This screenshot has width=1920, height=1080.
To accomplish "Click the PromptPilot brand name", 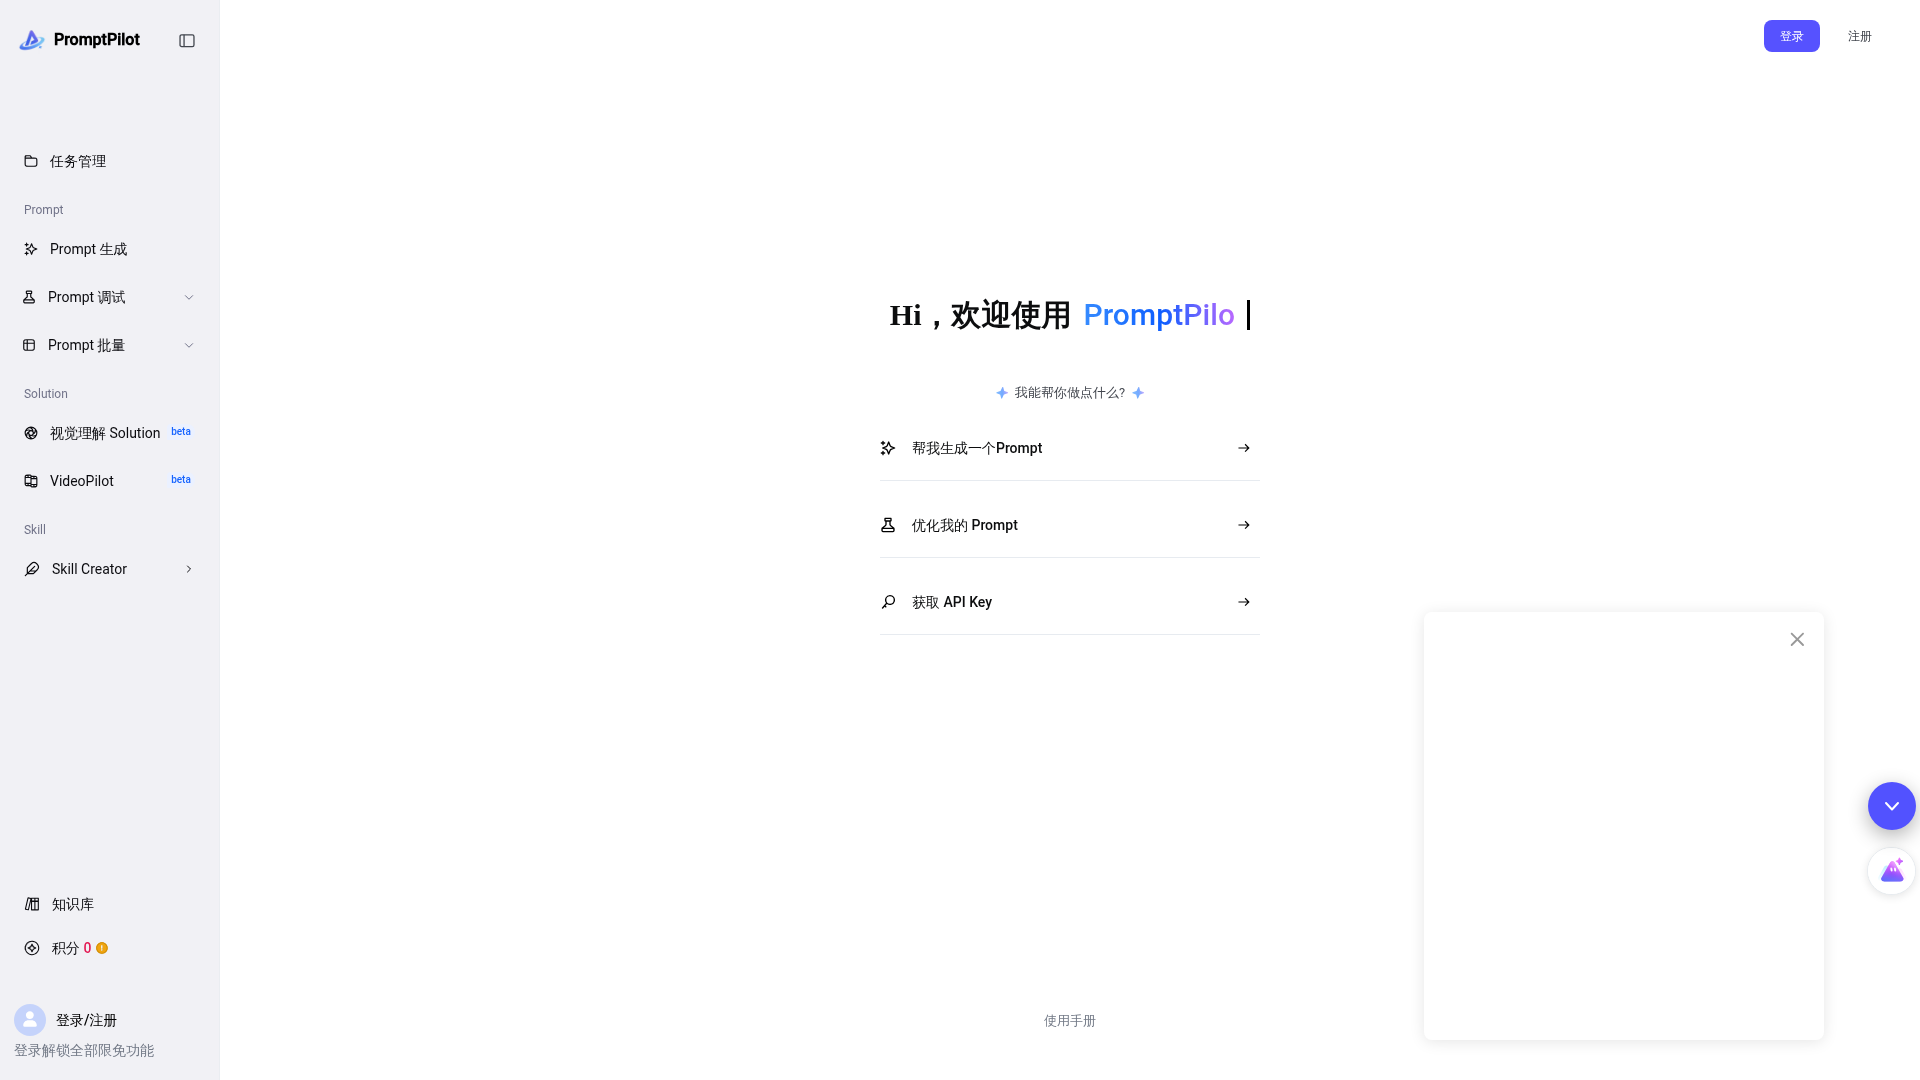I will [97, 40].
